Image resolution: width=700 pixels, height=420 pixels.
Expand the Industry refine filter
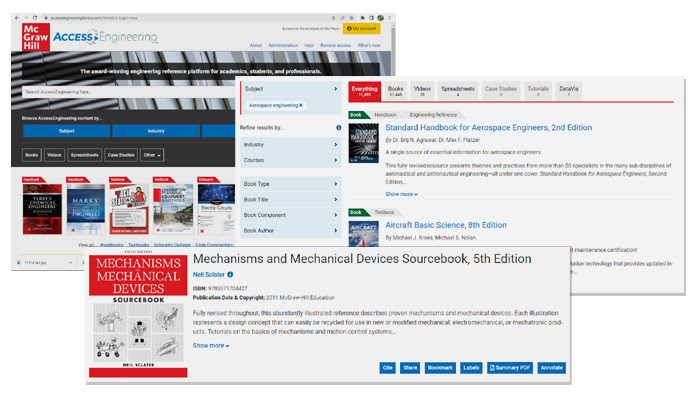[x=291, y=145]
